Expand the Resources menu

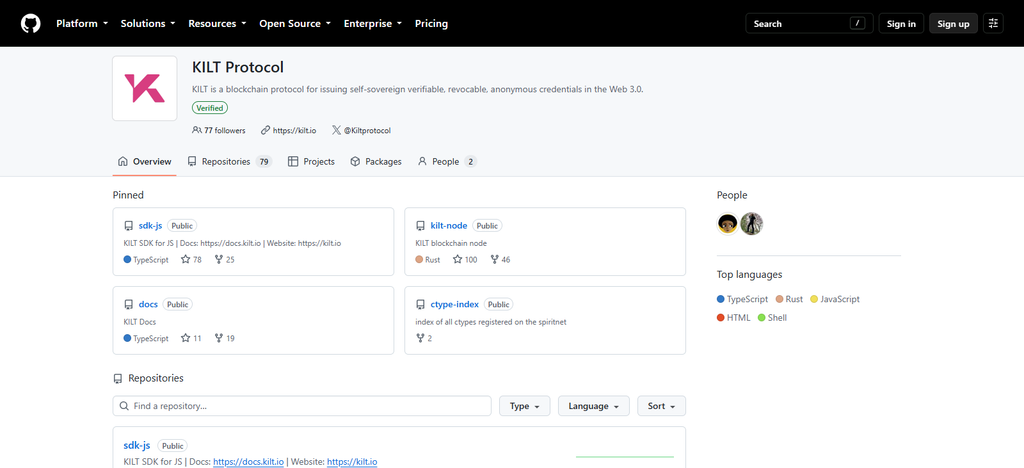217,23
